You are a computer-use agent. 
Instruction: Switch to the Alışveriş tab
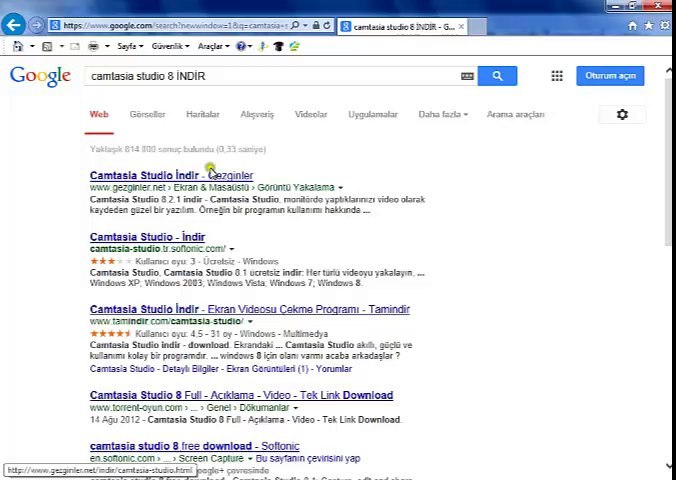[257, 114]
